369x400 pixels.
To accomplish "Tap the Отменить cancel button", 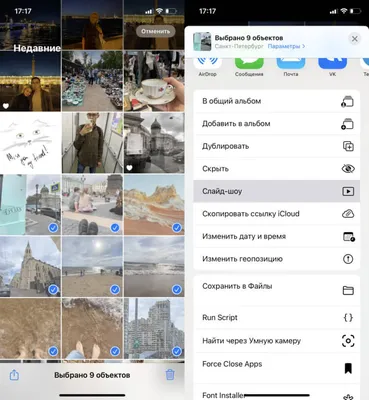I will tap(155, 31).
